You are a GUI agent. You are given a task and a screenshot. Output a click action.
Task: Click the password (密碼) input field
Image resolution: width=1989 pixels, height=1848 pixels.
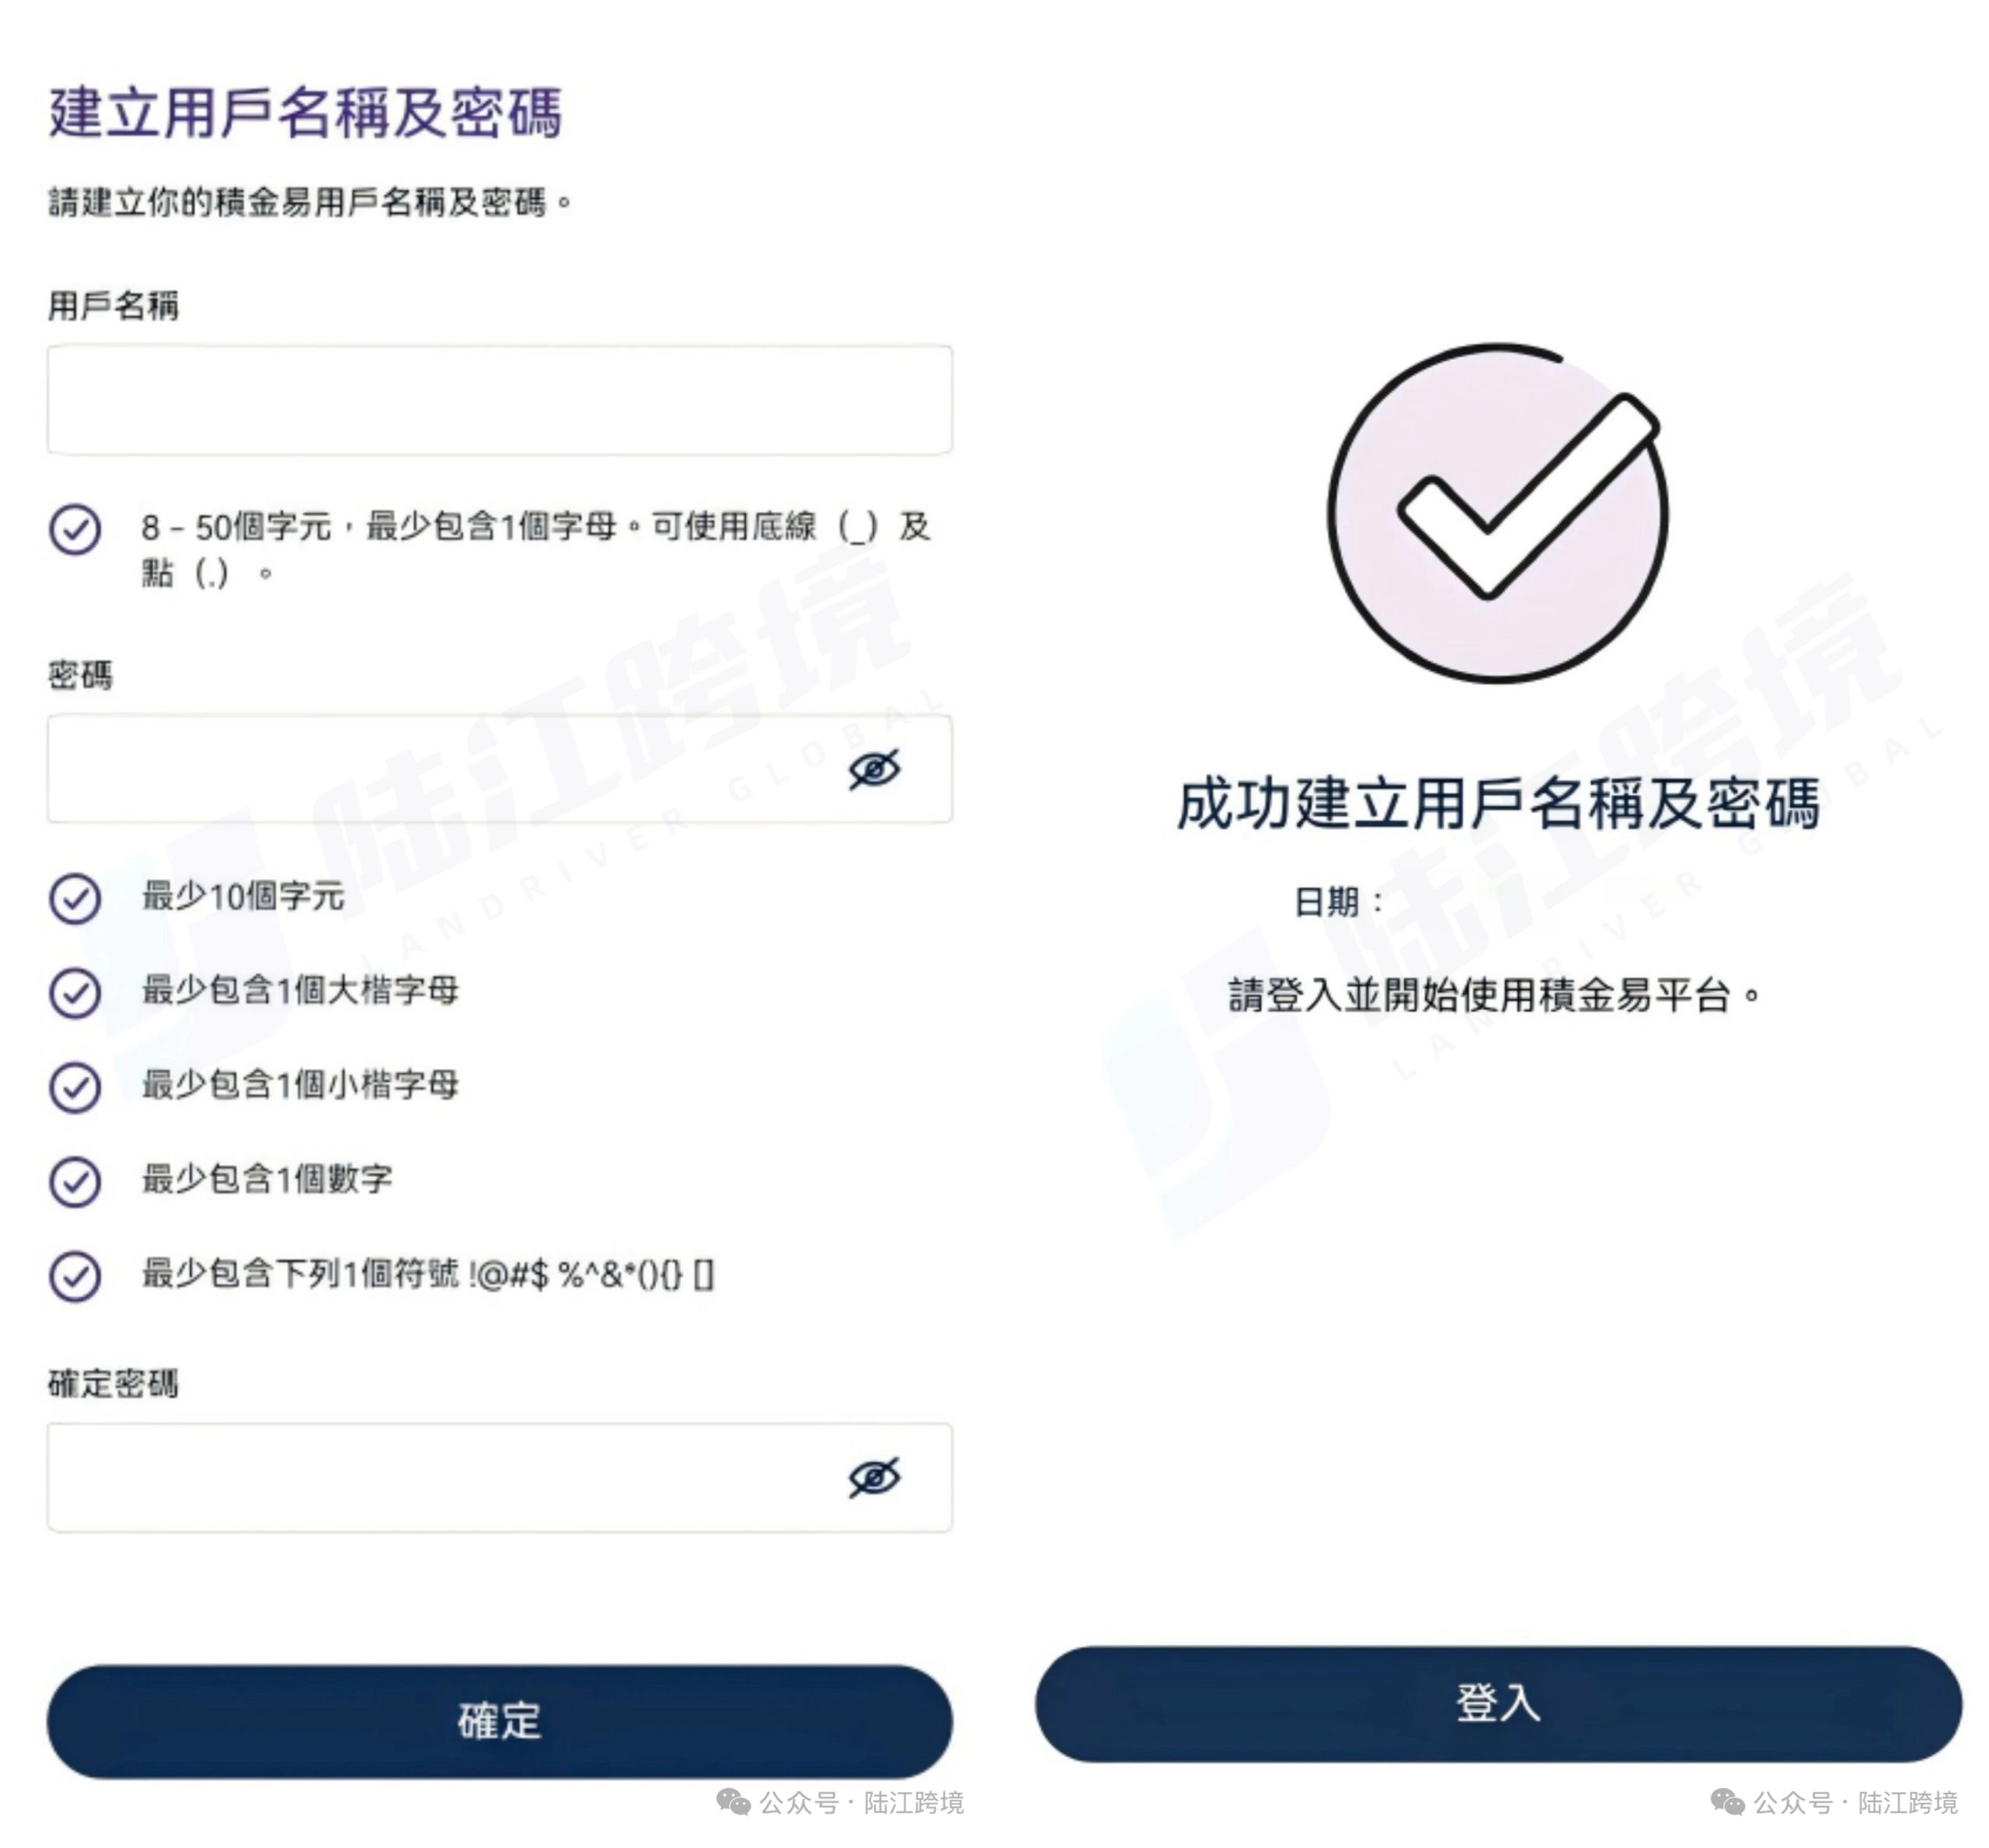coord(440,768)
